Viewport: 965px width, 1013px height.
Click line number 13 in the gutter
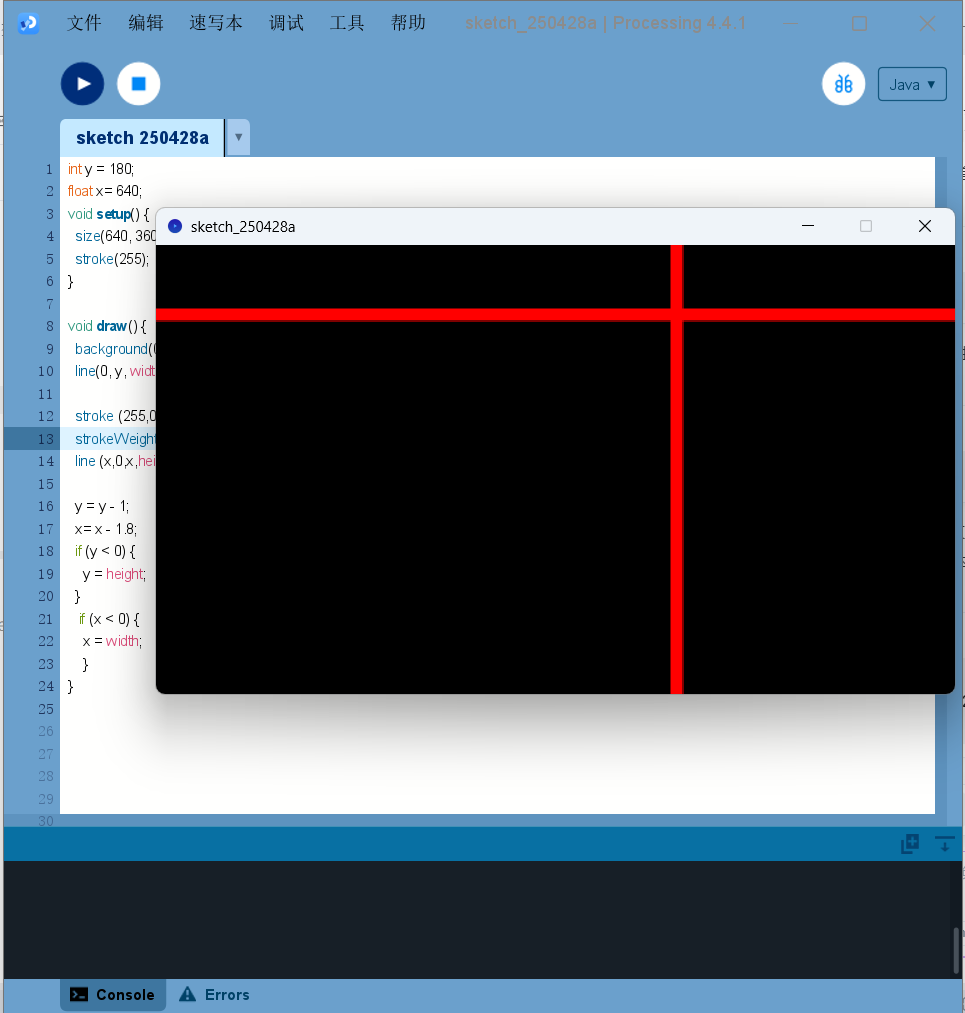pyautogui.click(x=45, y=439)
